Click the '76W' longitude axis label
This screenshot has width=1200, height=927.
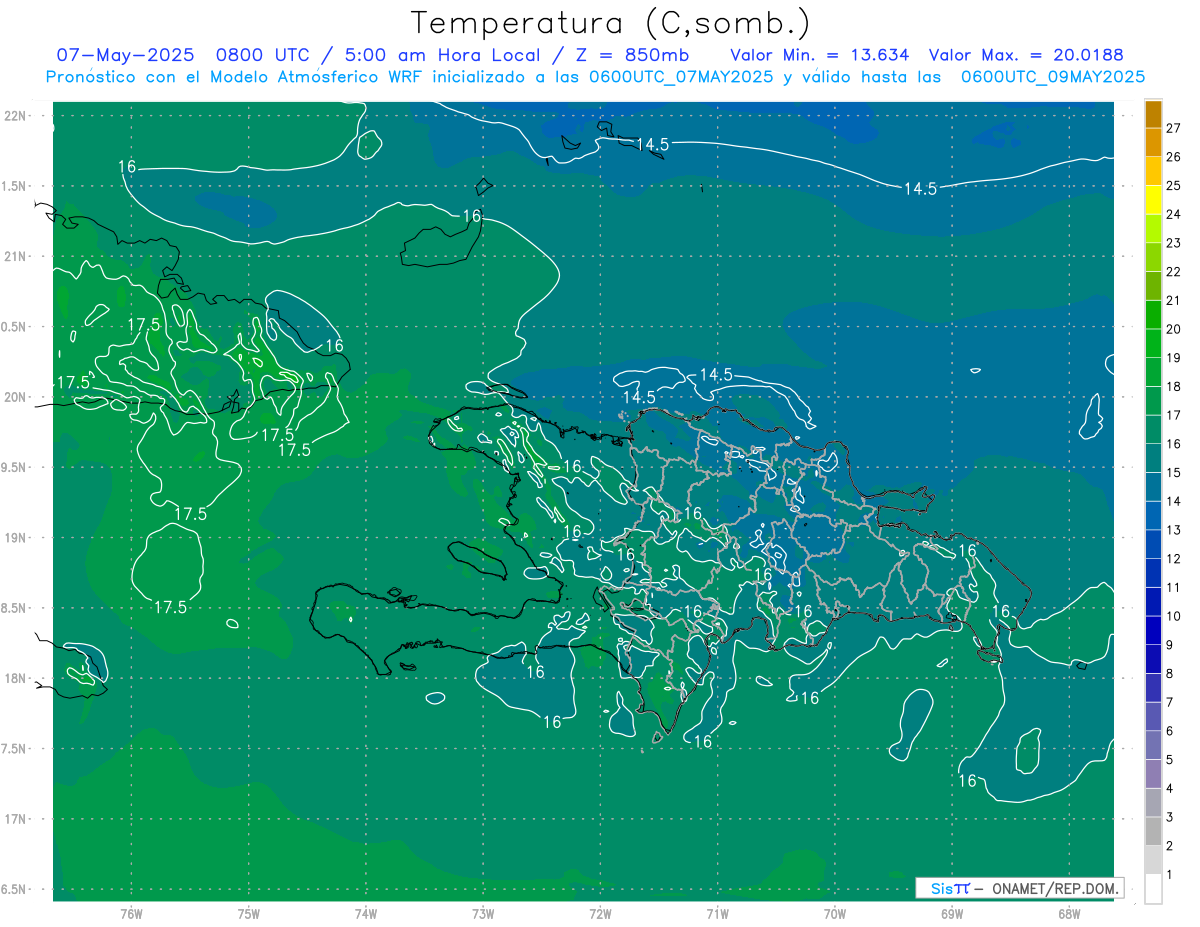click(131, 914)
